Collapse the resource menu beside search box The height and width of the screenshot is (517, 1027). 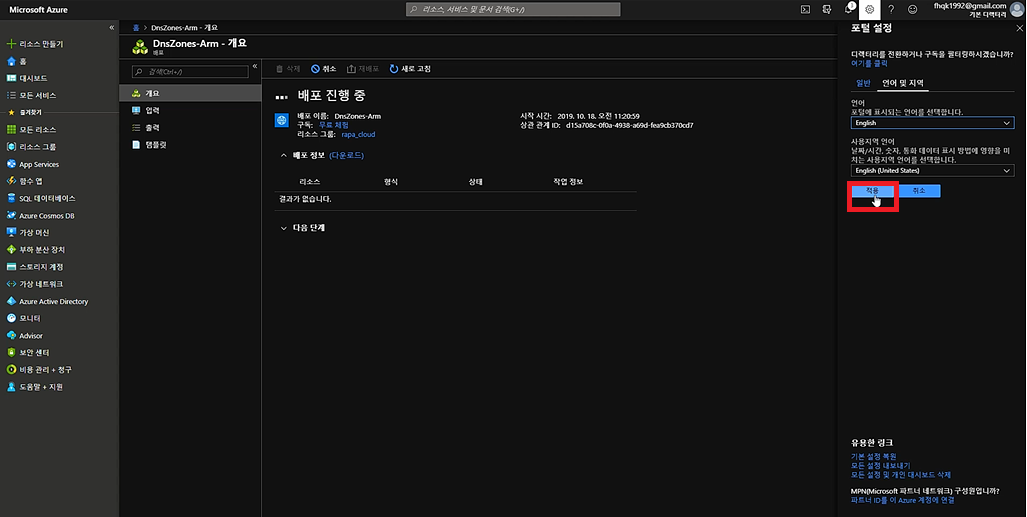[255, 66]
